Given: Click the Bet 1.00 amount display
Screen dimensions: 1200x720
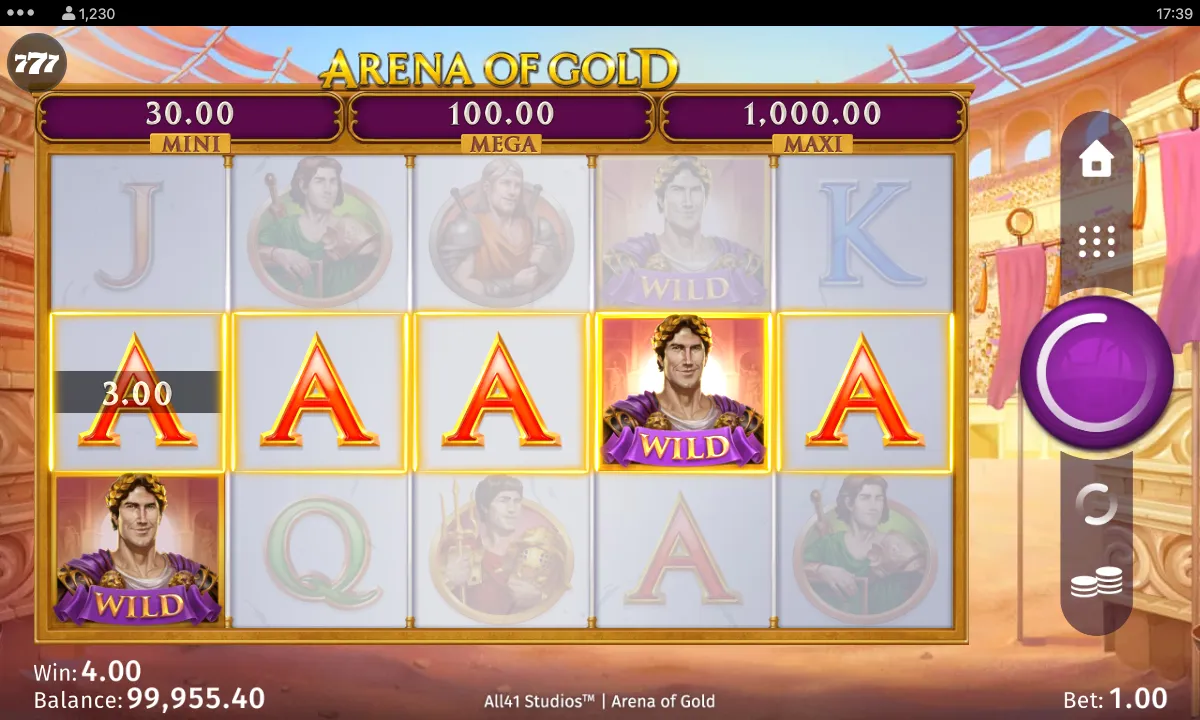Looking at the screenshot, I should (1115, 698).
